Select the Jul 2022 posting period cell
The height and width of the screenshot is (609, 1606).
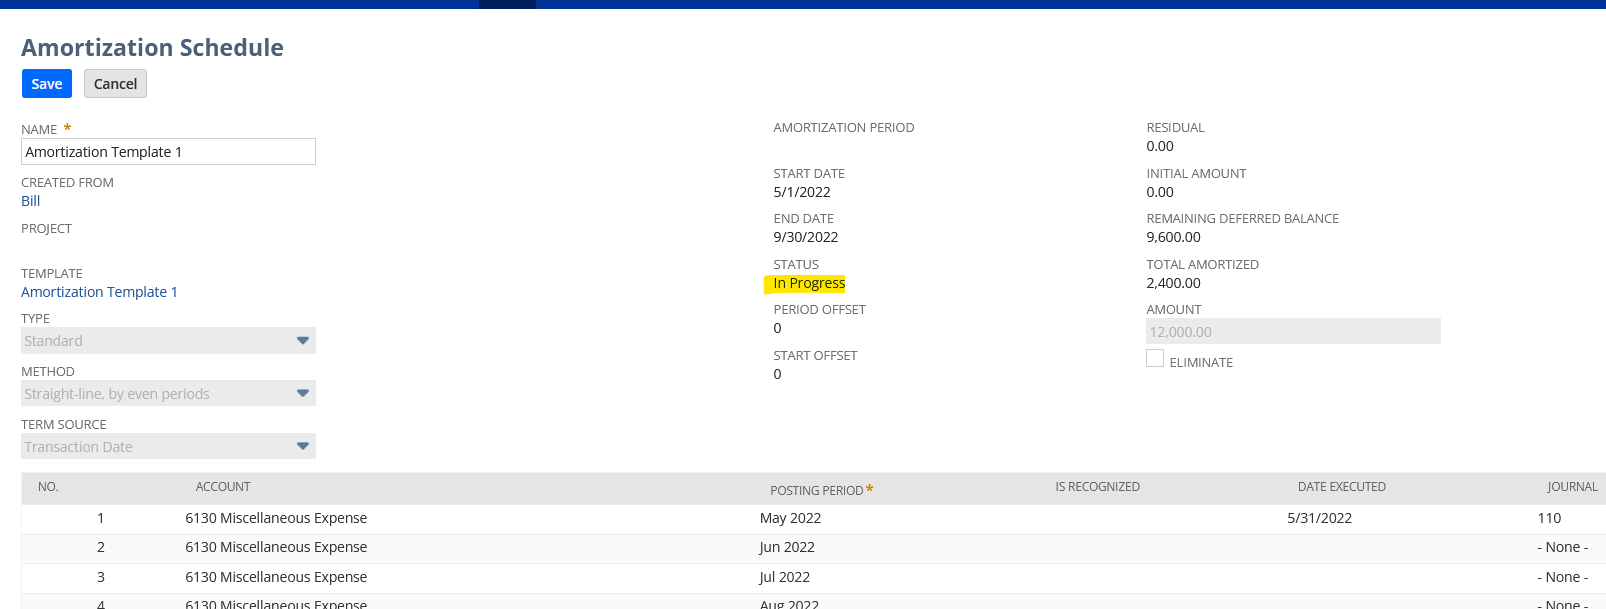pyautogui.click(x=785, y=577)
